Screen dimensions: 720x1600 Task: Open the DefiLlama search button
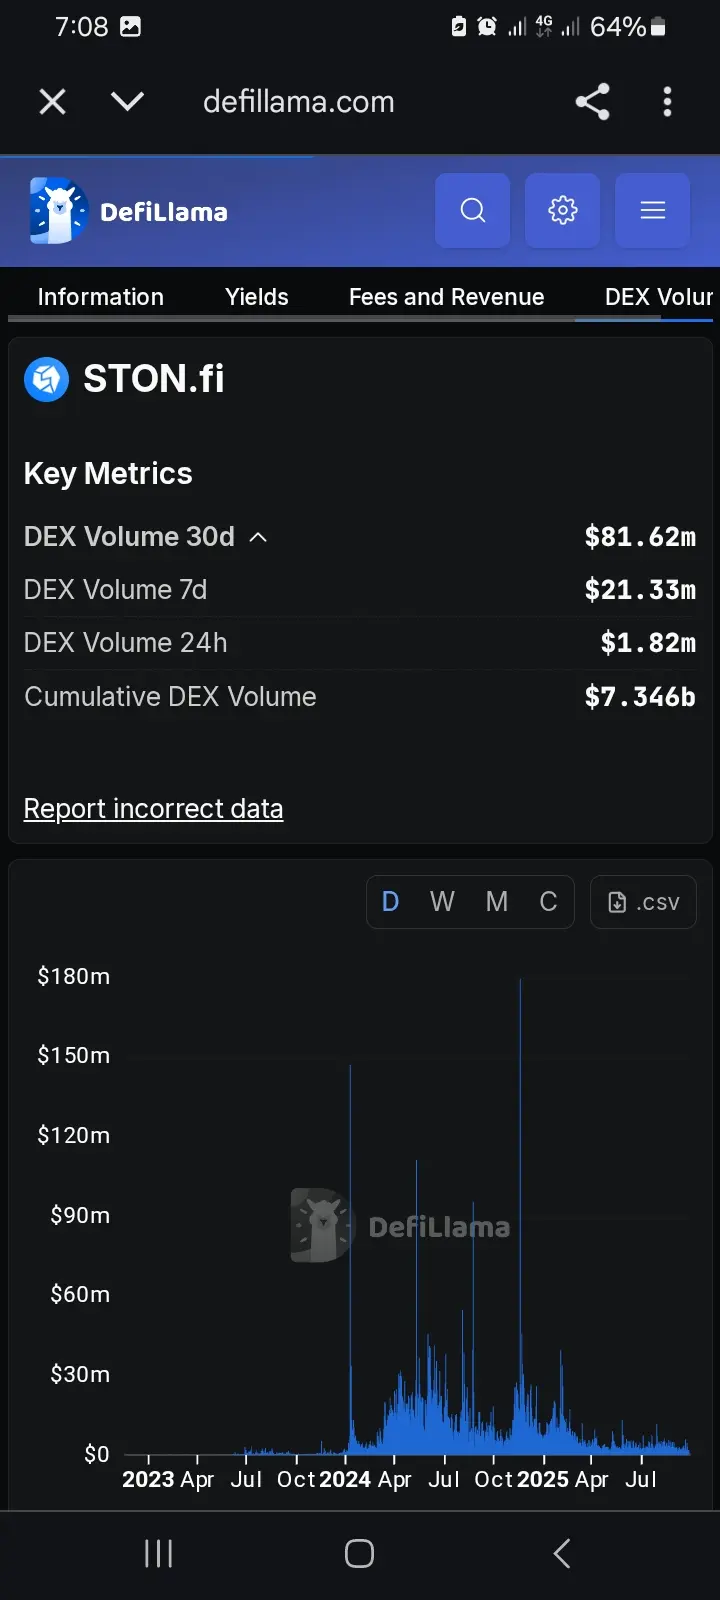tap(473, 210)
